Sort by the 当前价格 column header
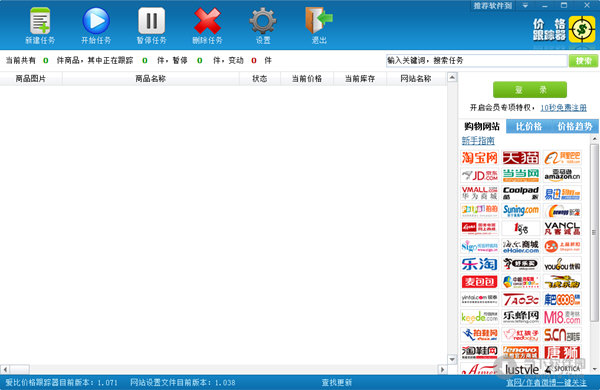The height and width of the screenshot is (390, 600). [x=307, y=78]
